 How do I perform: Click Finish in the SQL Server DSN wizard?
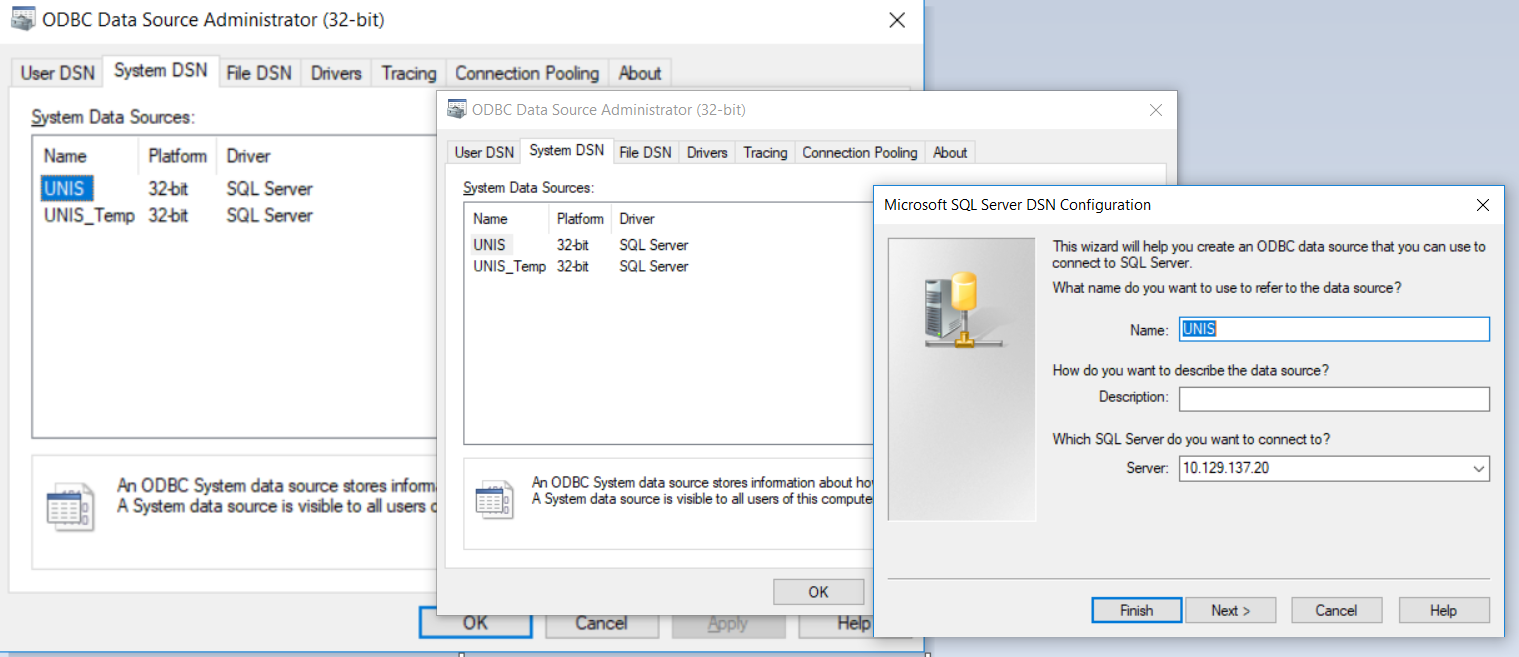click(x=1136, y=610)
